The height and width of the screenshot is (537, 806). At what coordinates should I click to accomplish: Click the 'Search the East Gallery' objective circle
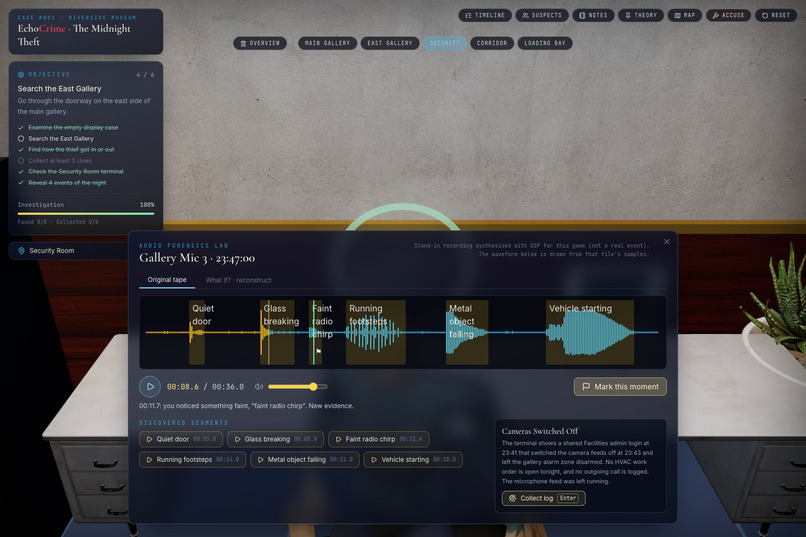21,139
